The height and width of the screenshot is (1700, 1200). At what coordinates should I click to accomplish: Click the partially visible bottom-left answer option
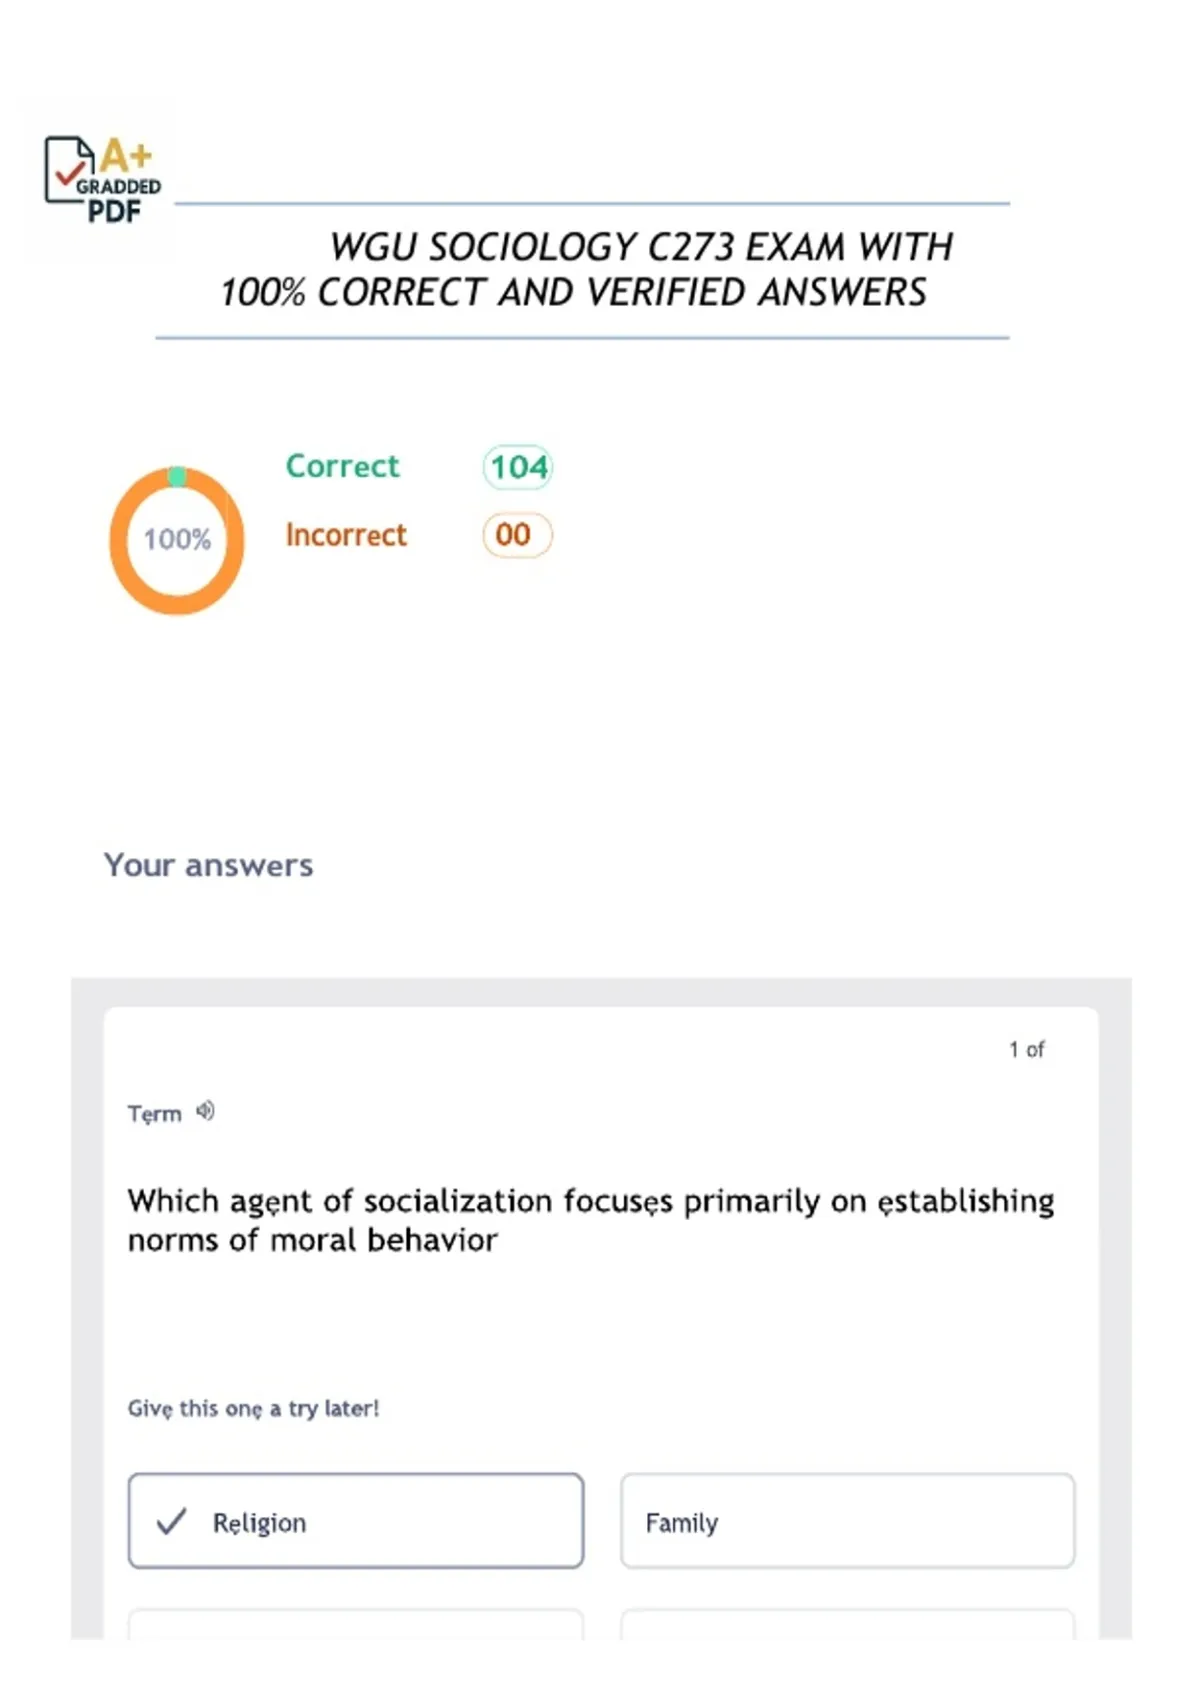click(356, 1624)
